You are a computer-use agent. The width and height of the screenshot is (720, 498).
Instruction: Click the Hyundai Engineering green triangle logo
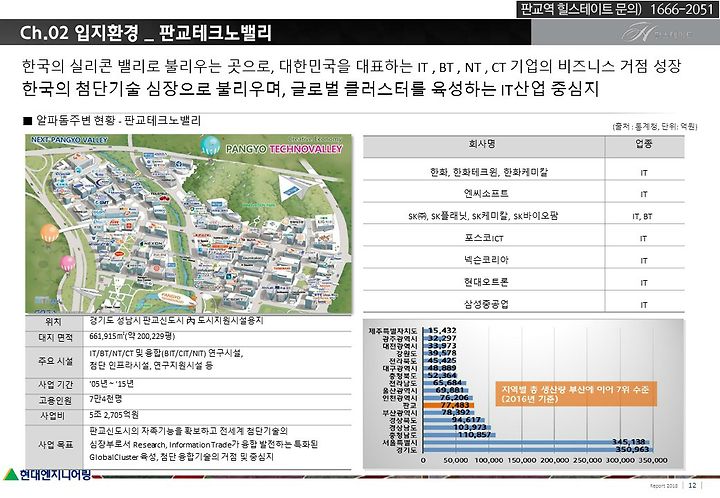coord(11,474)
